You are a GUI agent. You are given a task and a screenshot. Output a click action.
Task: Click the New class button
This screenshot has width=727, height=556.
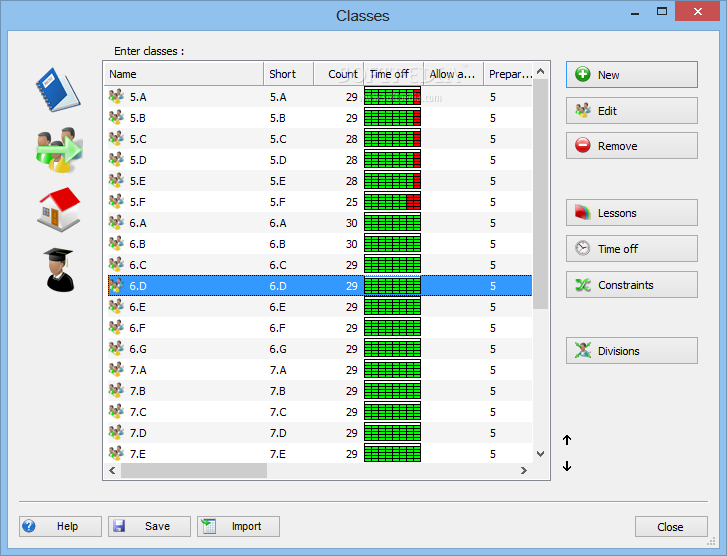[631, 75]
